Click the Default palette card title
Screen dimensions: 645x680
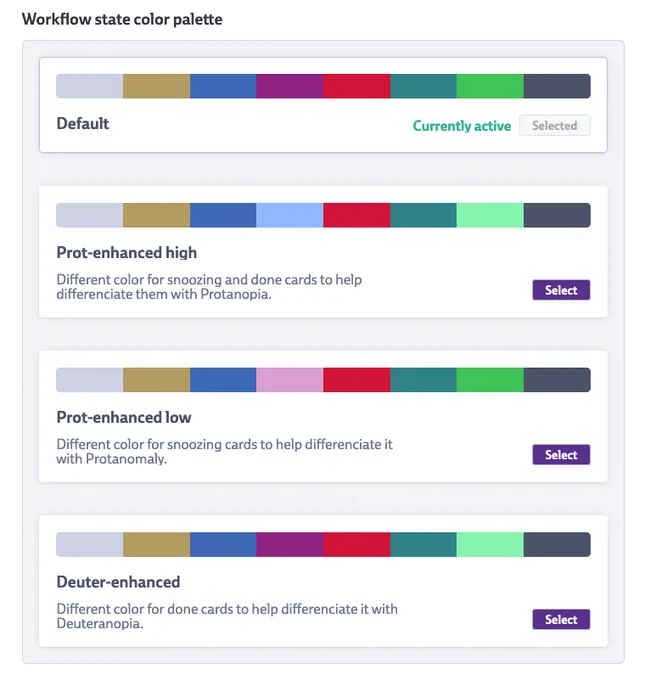coord(83,124)
